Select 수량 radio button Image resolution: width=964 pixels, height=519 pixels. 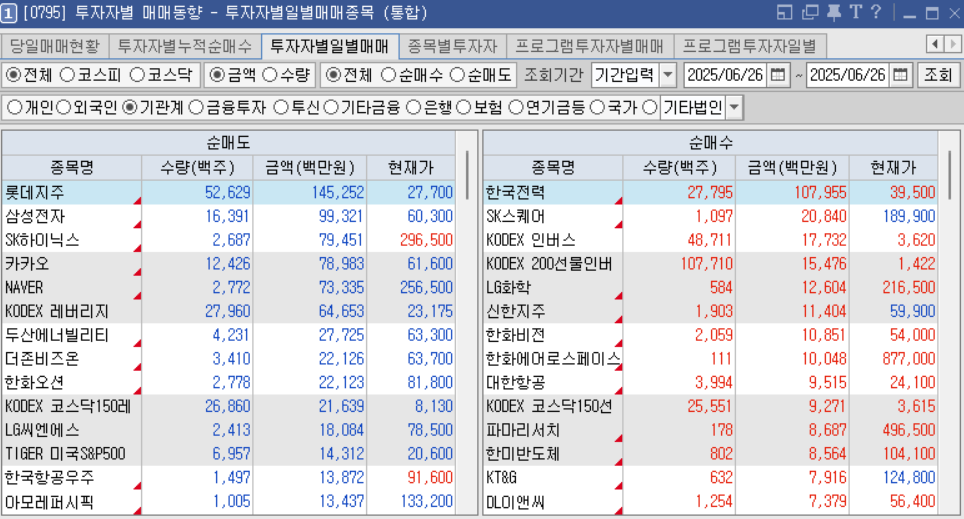tap(270, 75)
